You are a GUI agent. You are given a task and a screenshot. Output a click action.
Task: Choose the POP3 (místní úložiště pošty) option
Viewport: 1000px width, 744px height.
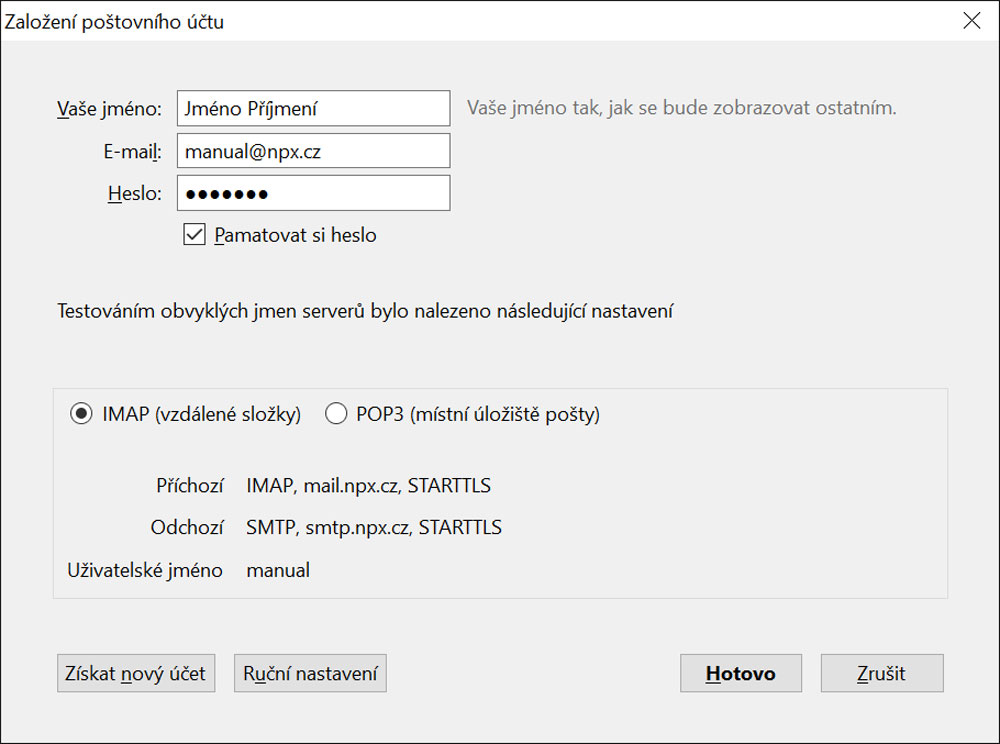pyautogui.click(x=336, y=414)
